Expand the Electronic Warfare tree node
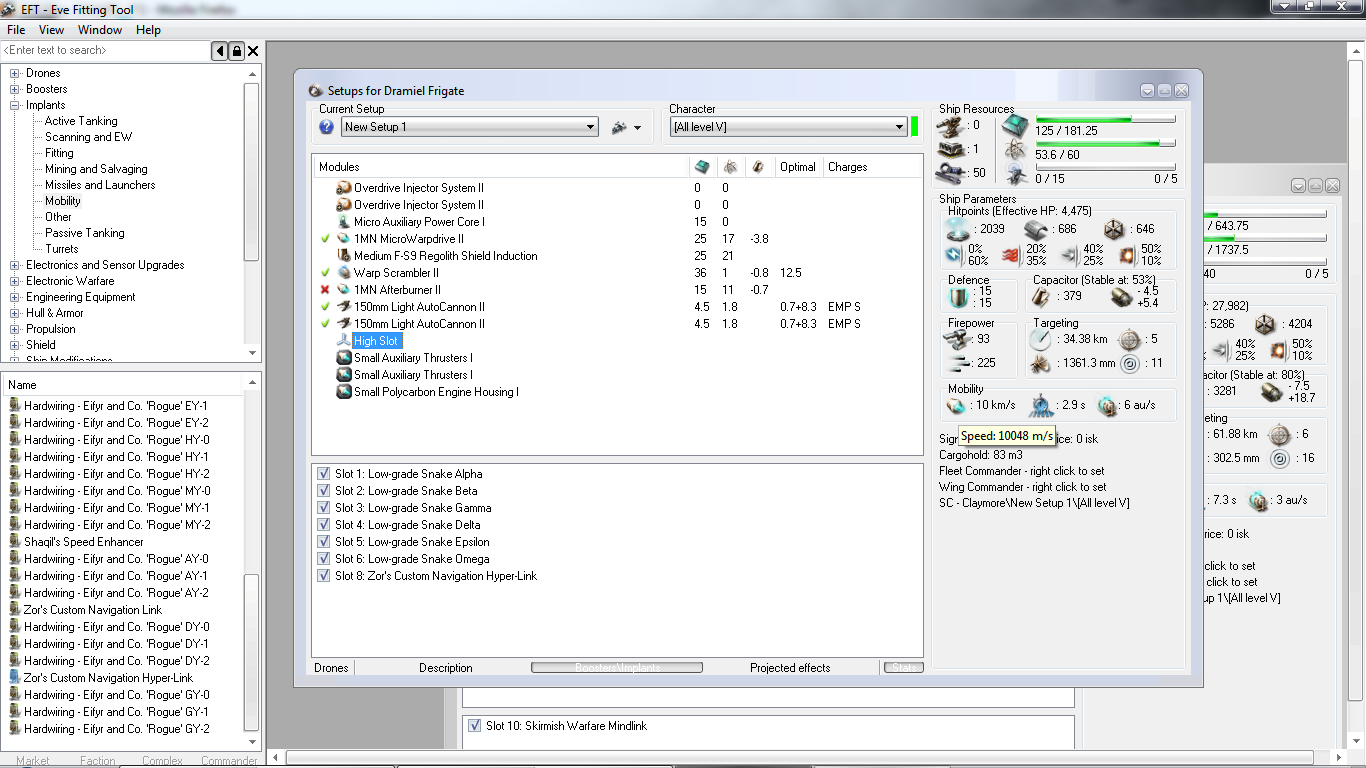The image size is (1366, 768). click(15, 281)
